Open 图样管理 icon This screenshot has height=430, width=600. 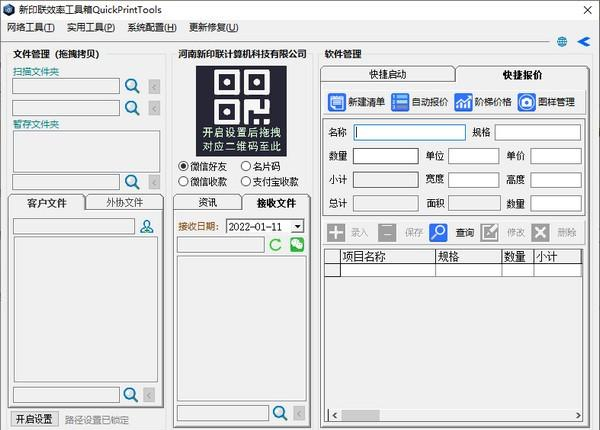coord(527,102)
